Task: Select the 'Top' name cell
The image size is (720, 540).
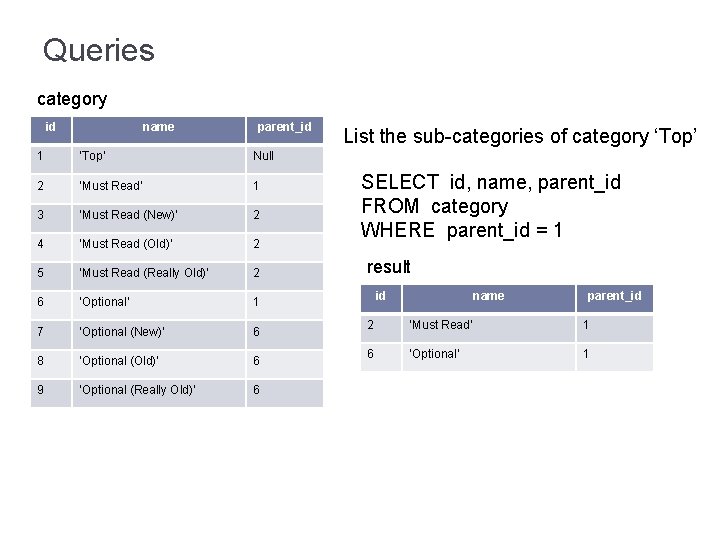Action: pyautogui.click(x=93, y=156)
